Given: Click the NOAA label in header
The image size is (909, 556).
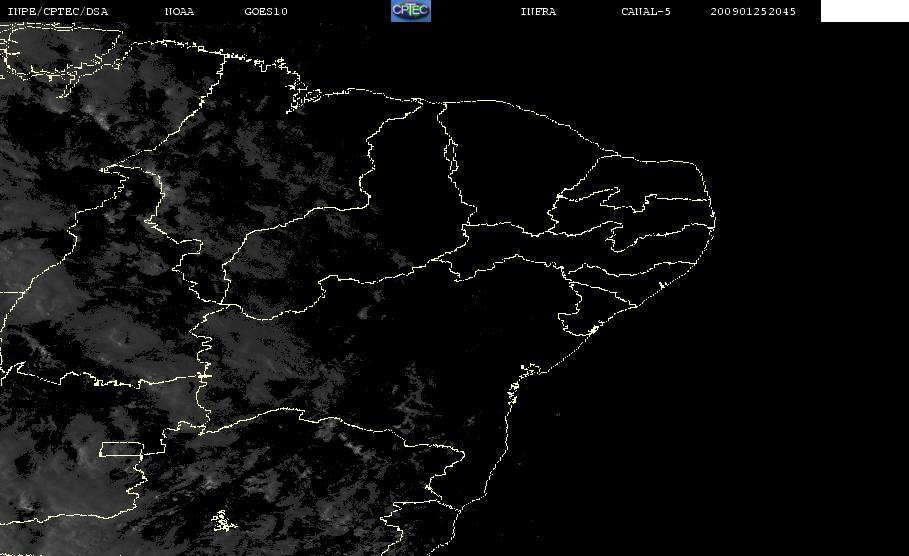Looking at the screenshot, I should click(179, 12).
